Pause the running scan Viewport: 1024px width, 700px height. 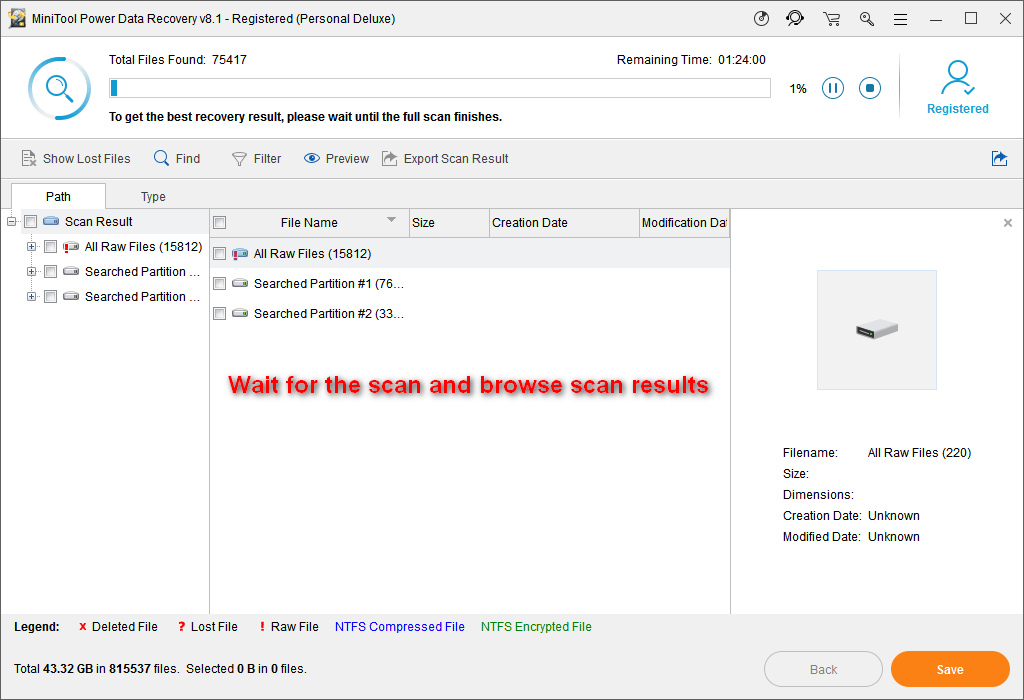(833, 88)
